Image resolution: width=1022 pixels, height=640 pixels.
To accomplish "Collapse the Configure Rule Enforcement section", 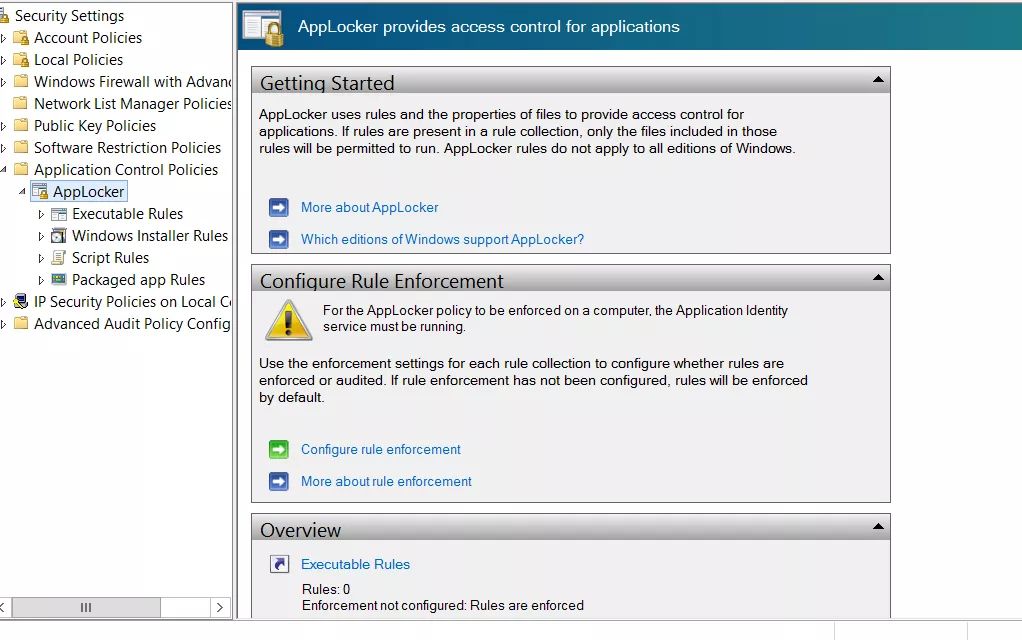I will tap(878, 277).
